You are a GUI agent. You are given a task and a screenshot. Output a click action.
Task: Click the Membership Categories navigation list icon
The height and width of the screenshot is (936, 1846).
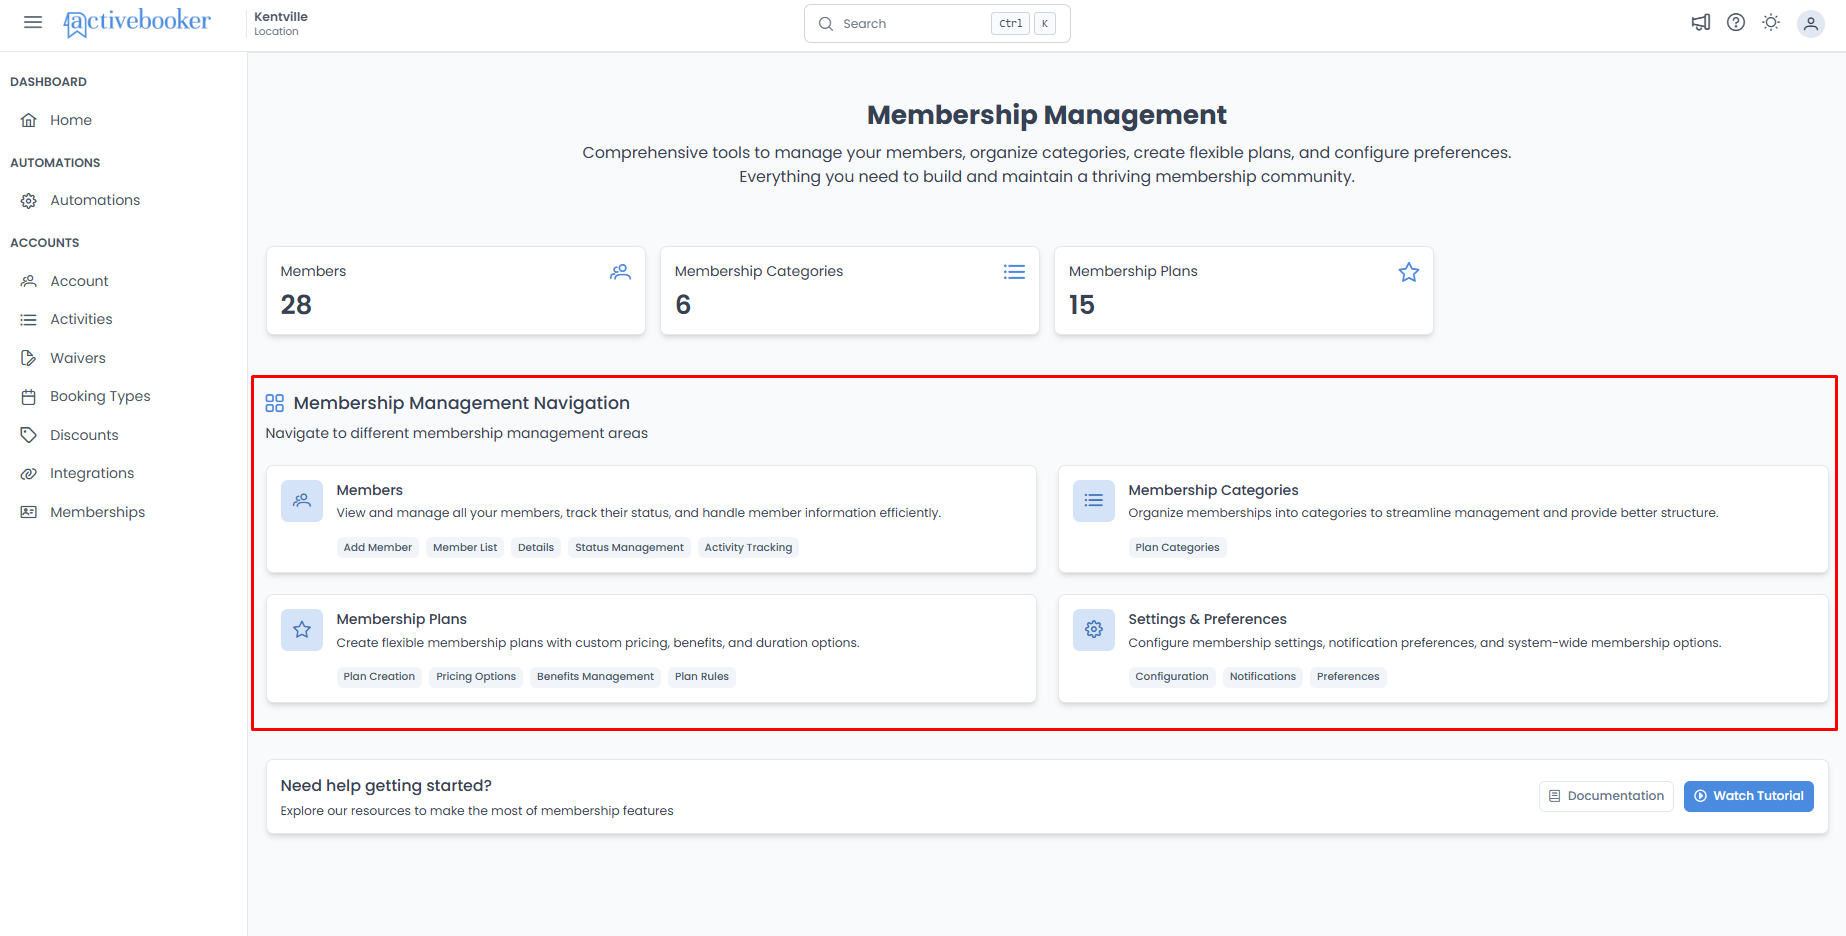1094,501
